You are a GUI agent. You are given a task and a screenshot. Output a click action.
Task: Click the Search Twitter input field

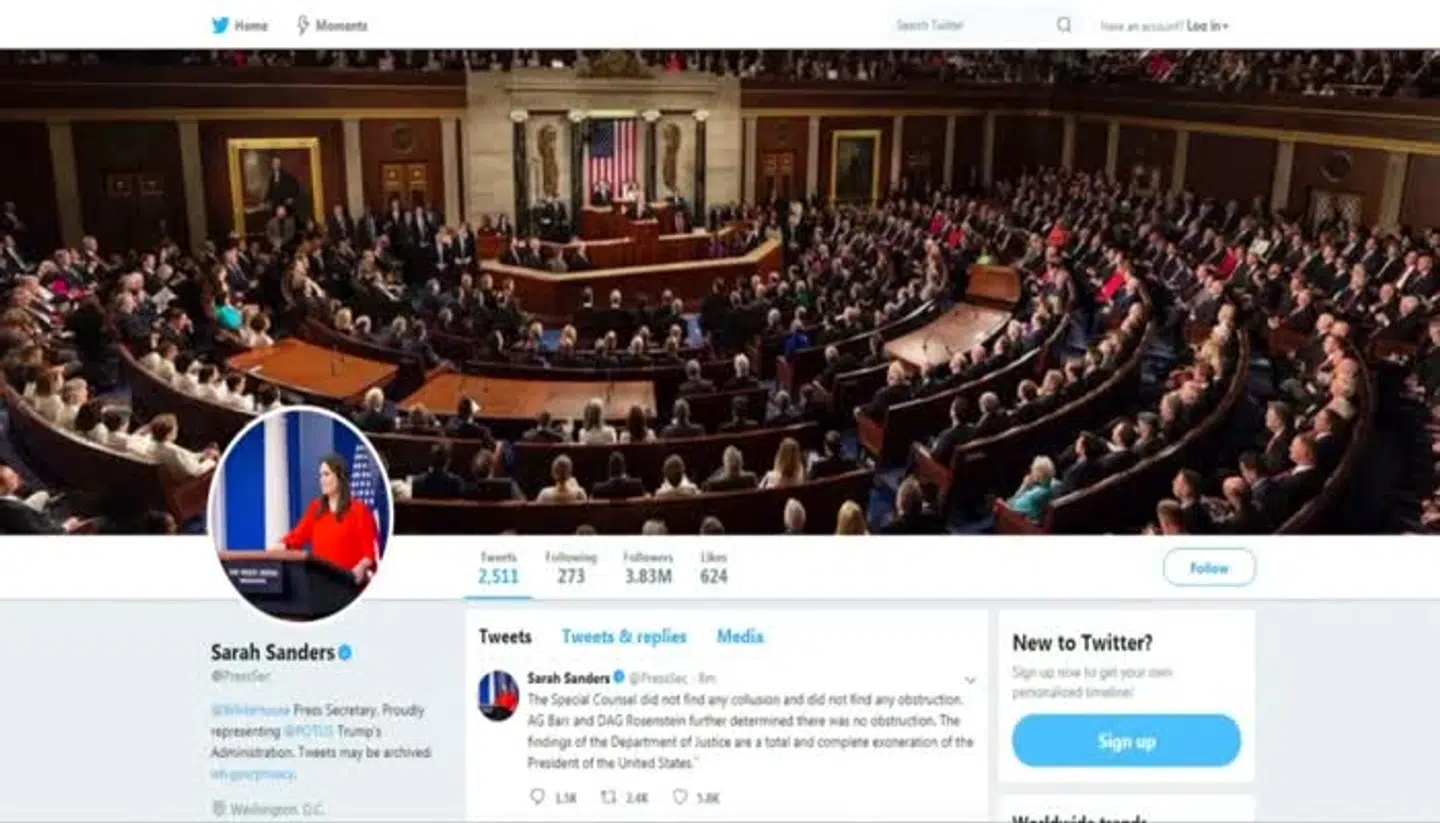click(970, 25)
